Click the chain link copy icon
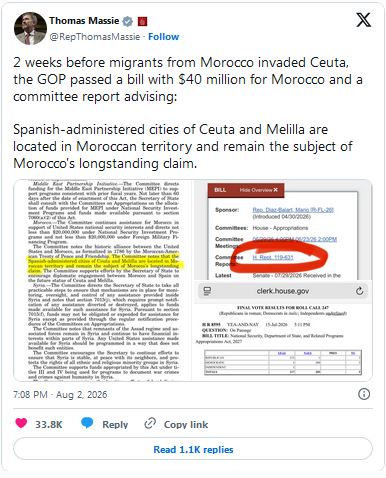Image resolution: width=386 pixels, height=478 pixels. pyautogui.click(x=150, y=423)
